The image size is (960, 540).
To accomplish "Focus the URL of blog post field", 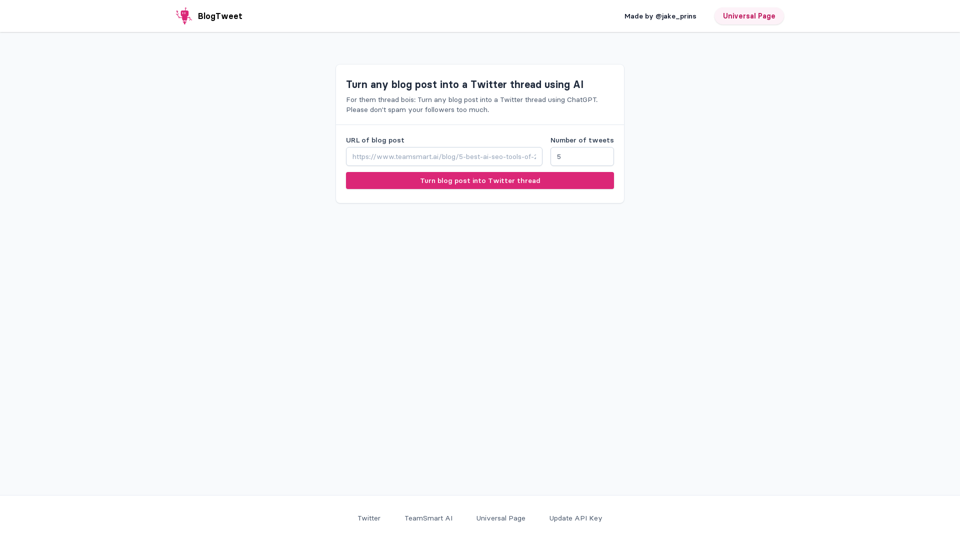I will click(x=444, y=157).
